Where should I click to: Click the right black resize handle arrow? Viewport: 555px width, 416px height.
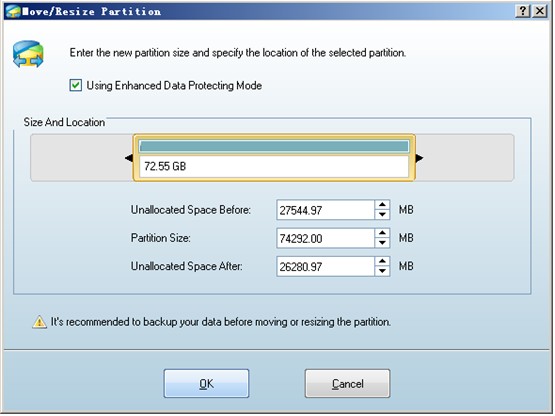point(419,158)
